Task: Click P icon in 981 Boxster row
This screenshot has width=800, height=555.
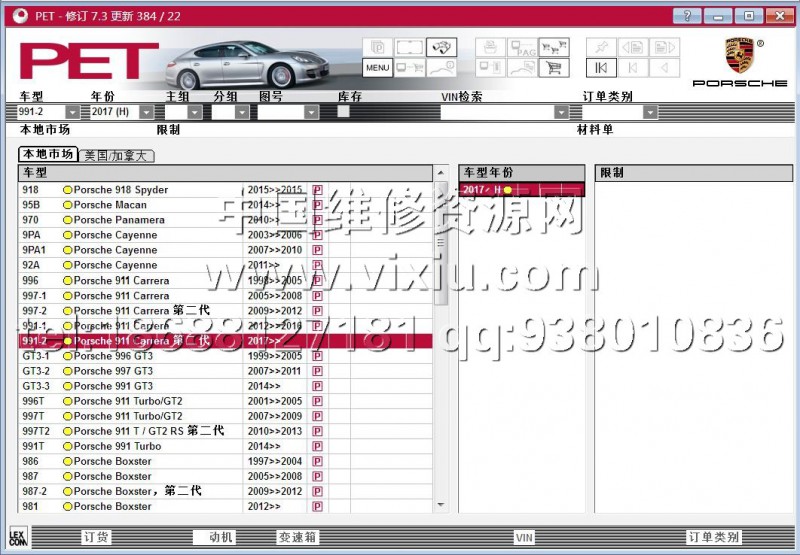Action: pos(317,507)
